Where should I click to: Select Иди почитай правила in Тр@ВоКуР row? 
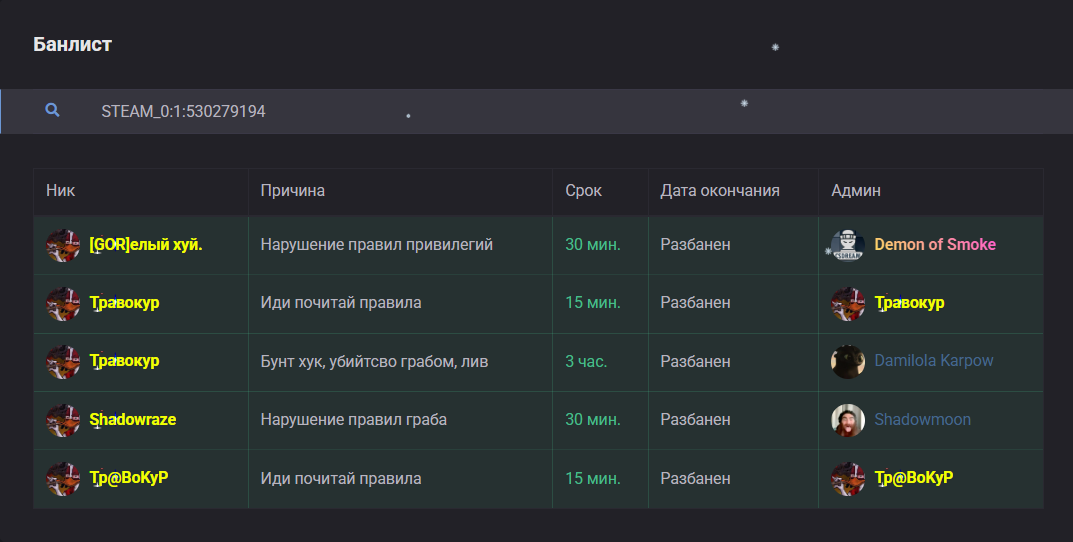(x=341, y=478)
